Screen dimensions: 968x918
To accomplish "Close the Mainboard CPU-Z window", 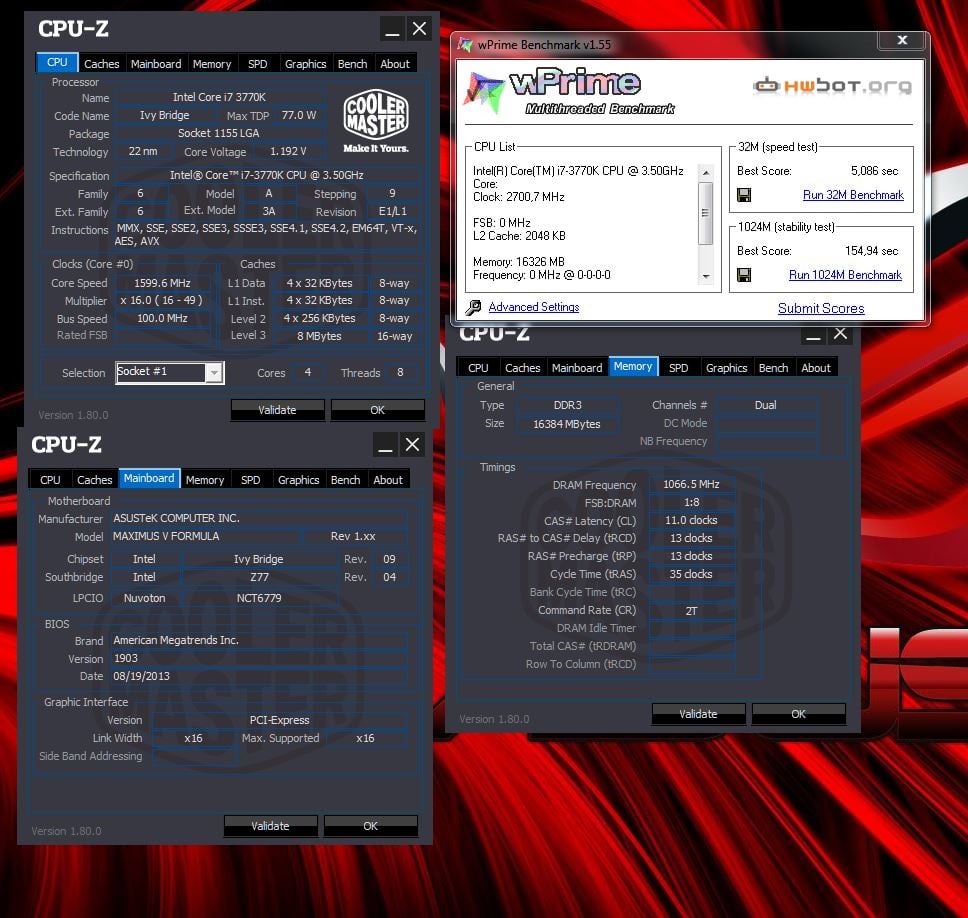I will click(412, 444).
